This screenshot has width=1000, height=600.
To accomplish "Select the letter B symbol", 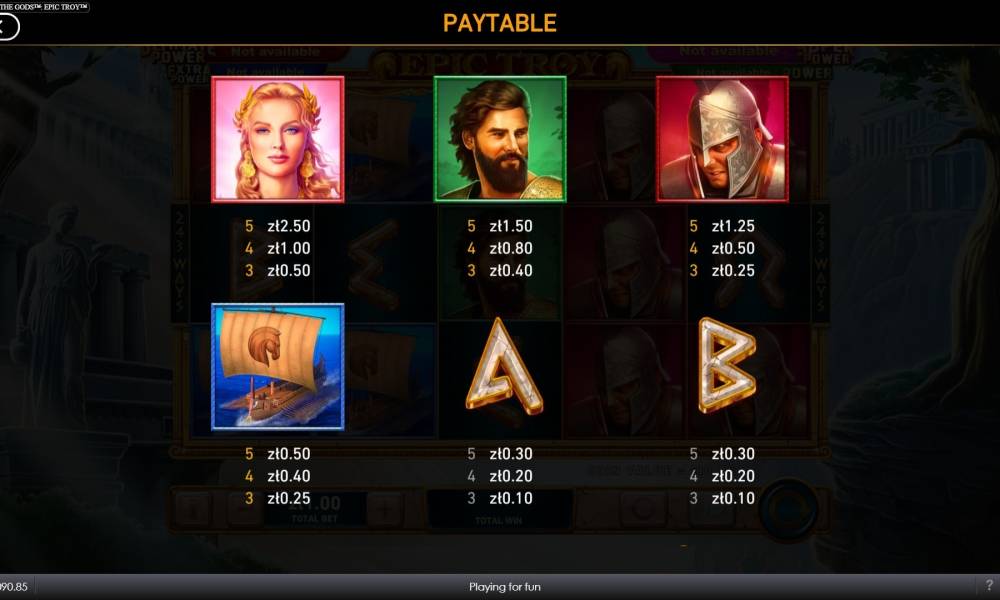I will pos(726,365).
